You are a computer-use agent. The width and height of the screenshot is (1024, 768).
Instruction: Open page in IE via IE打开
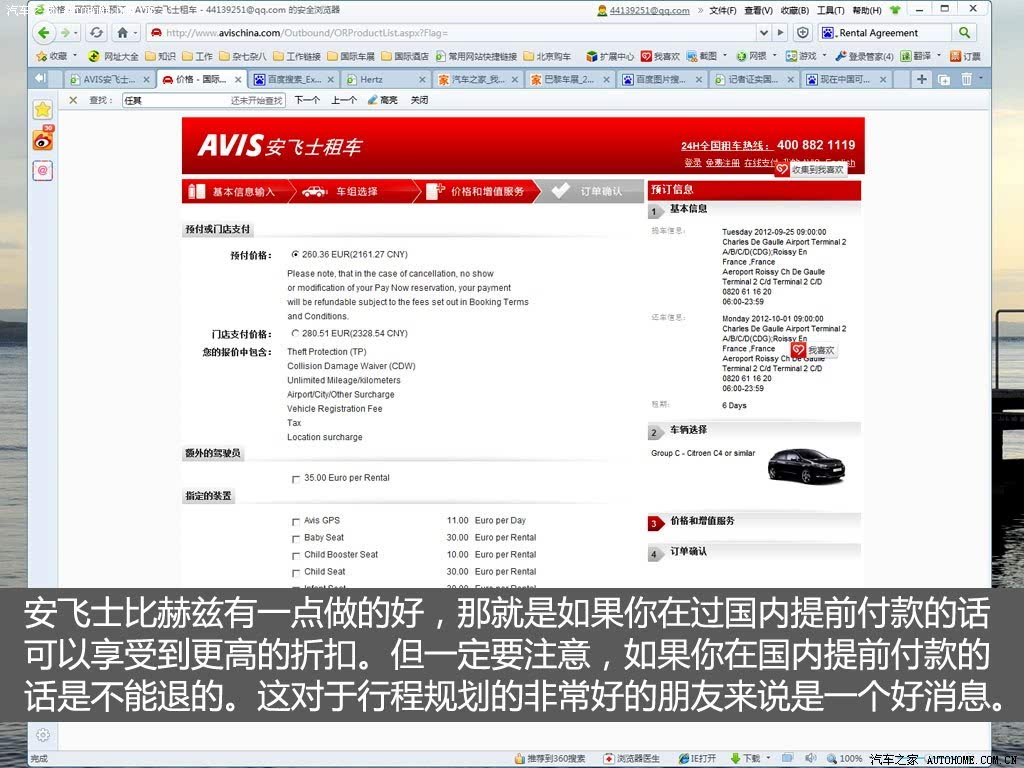[x=697, y=758]
